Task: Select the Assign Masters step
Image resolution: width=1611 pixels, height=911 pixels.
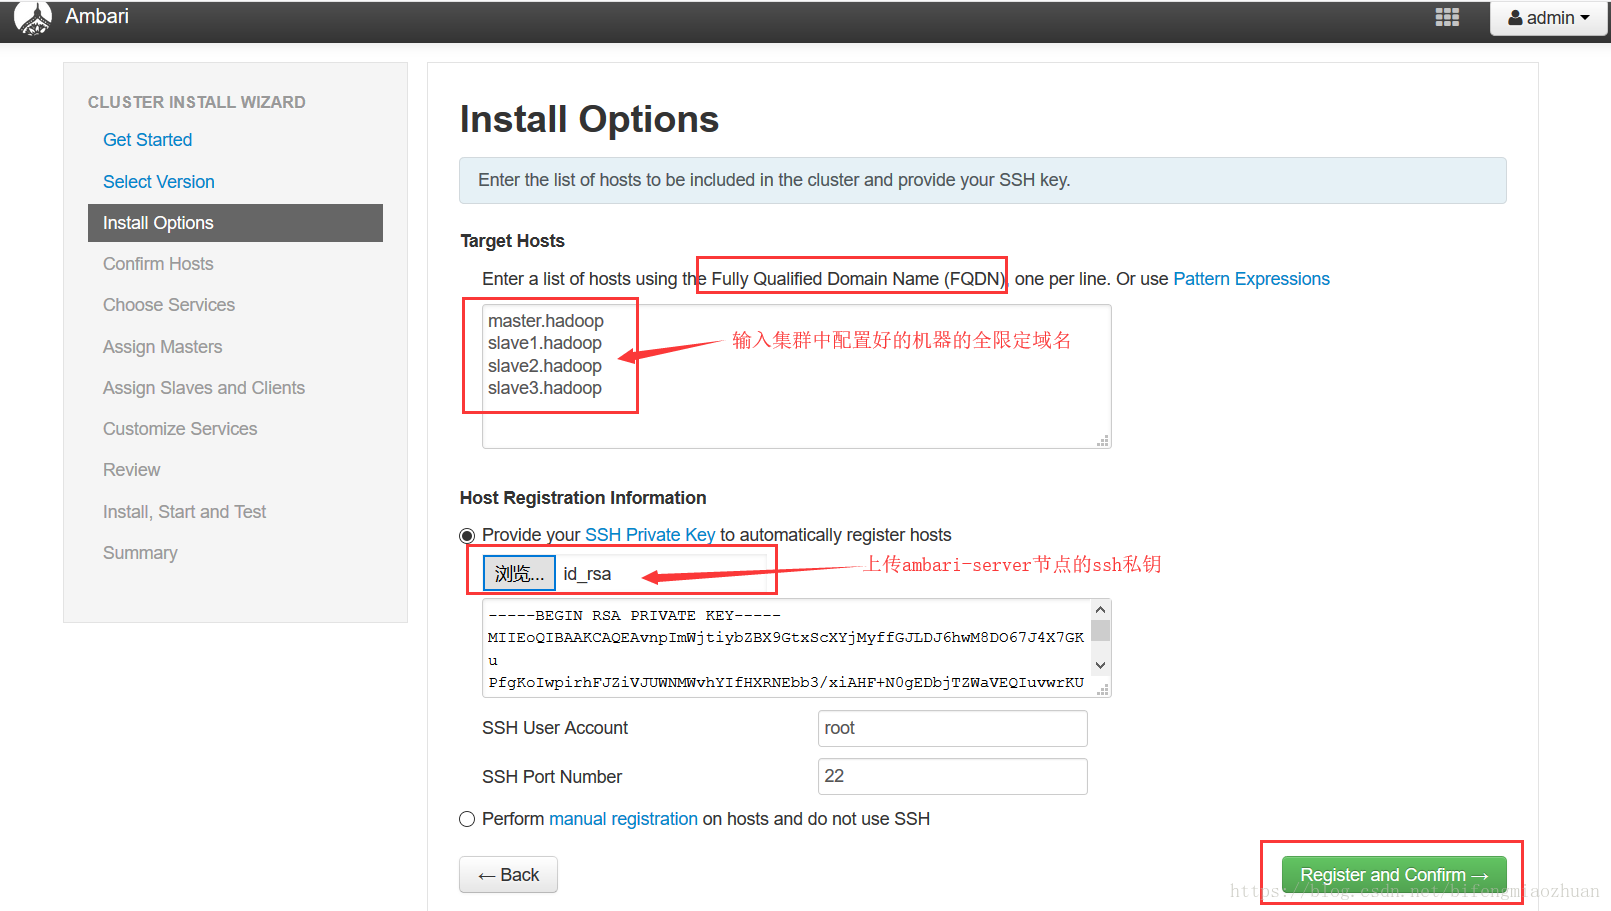Action: [x=162, y=347]
